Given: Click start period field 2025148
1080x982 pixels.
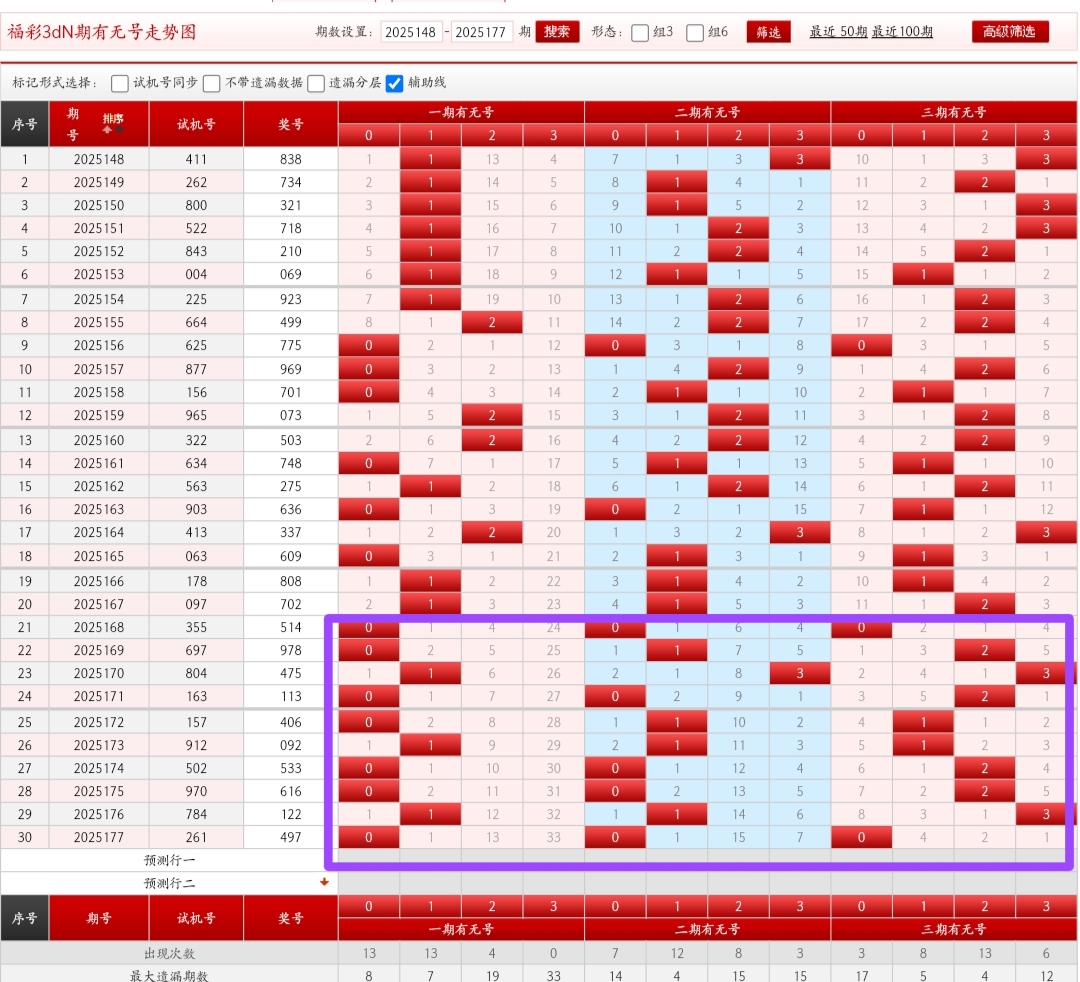Looking at the screenshot, I should [411, 32].
